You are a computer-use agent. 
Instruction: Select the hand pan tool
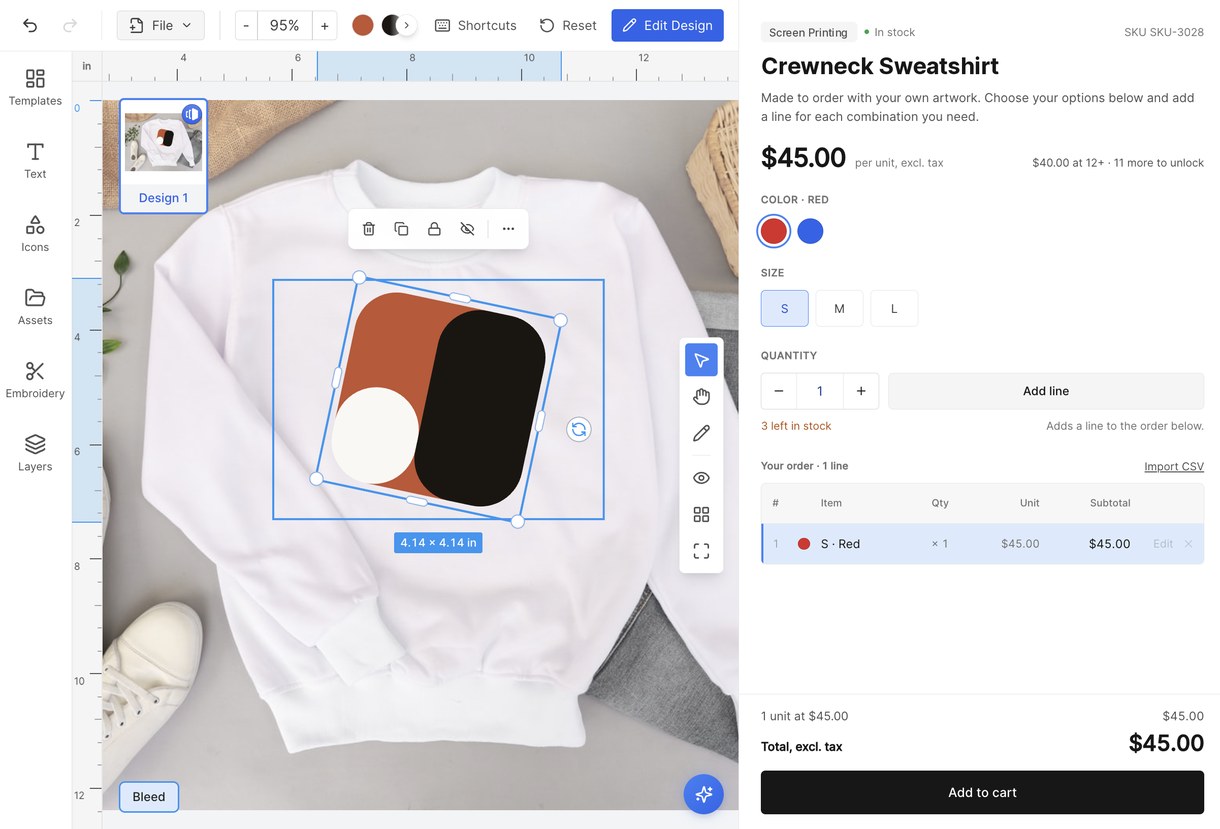[701, 397]
